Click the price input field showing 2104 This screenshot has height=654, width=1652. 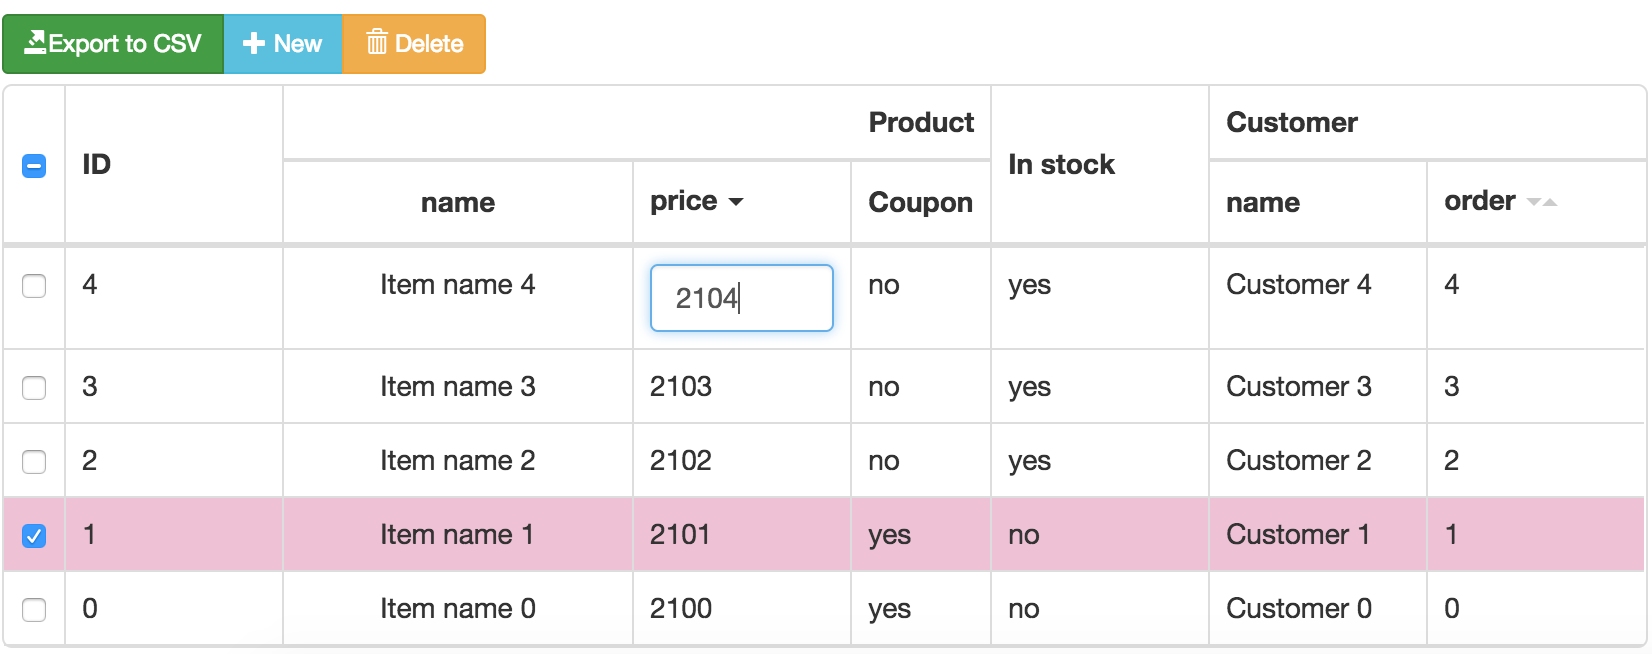(741, 297)
